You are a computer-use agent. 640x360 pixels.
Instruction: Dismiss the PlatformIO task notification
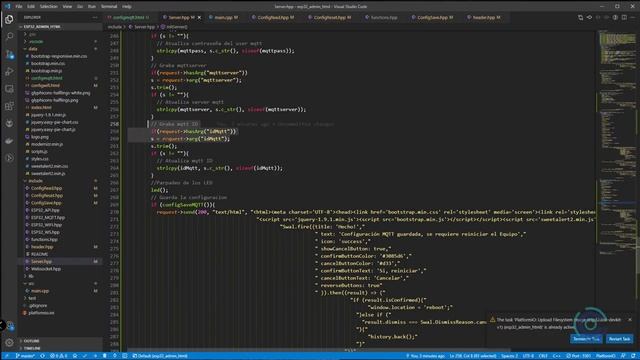[x=630, y=320]
